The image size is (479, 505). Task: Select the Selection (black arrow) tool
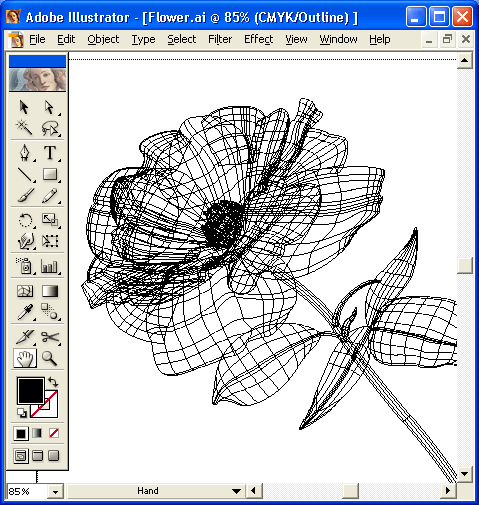pyautogui.click(x=24, y=107)
